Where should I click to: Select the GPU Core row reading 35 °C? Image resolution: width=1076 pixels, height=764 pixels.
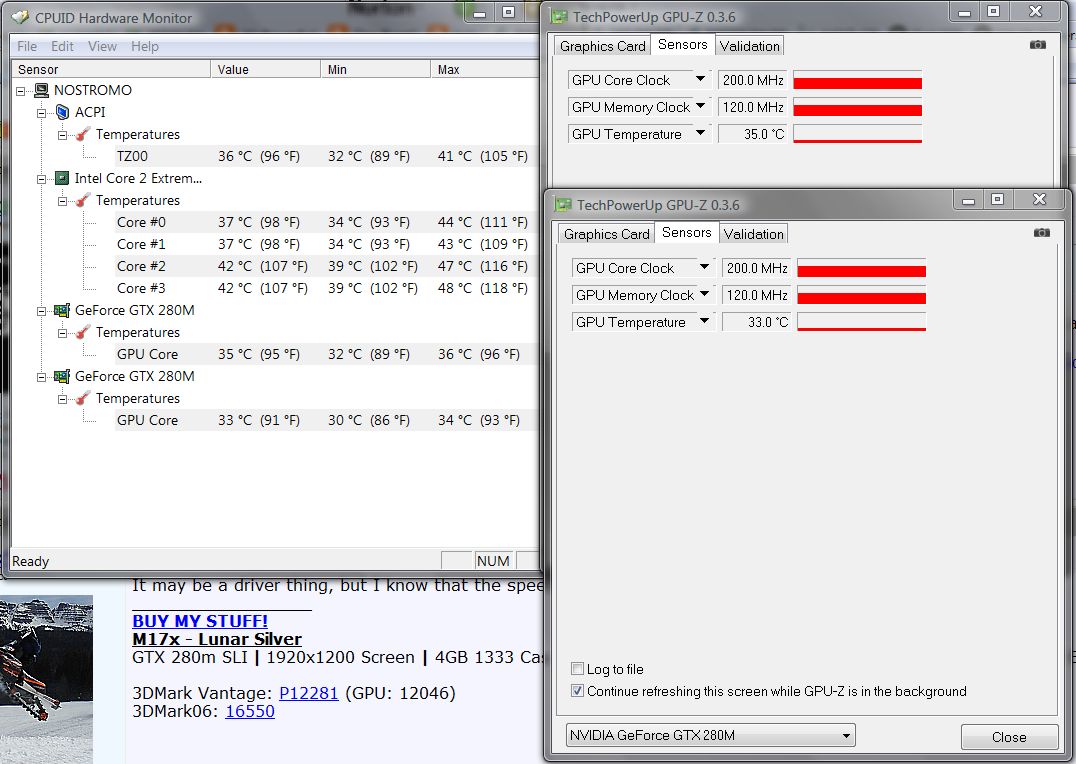327,354
